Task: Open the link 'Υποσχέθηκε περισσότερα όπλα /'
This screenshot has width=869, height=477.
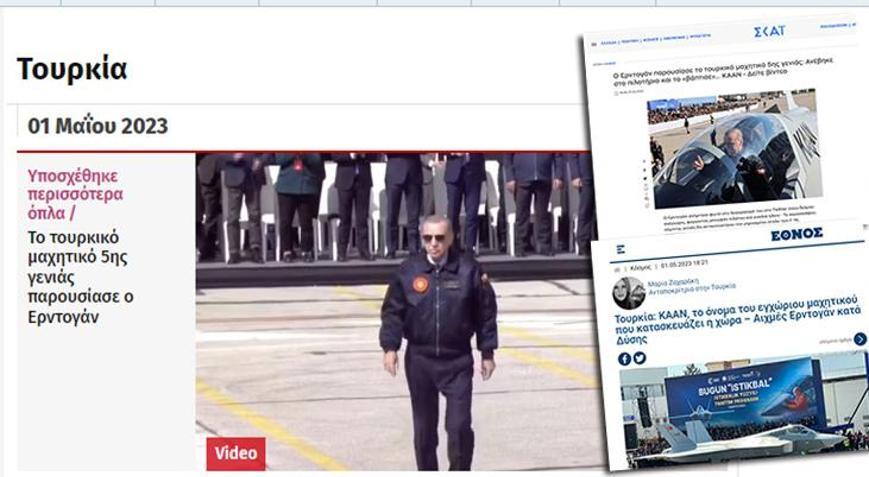Action: pyautogui.click(x=75, y=194)
